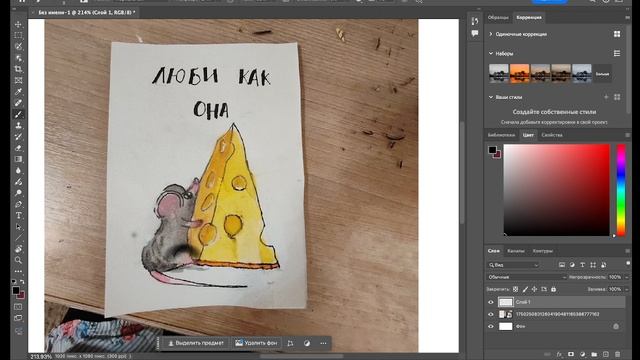The height and width of the screenshot is (360, 640).
Task: Swap foreground and background colors in toolbar
Action: click(22, 282)
